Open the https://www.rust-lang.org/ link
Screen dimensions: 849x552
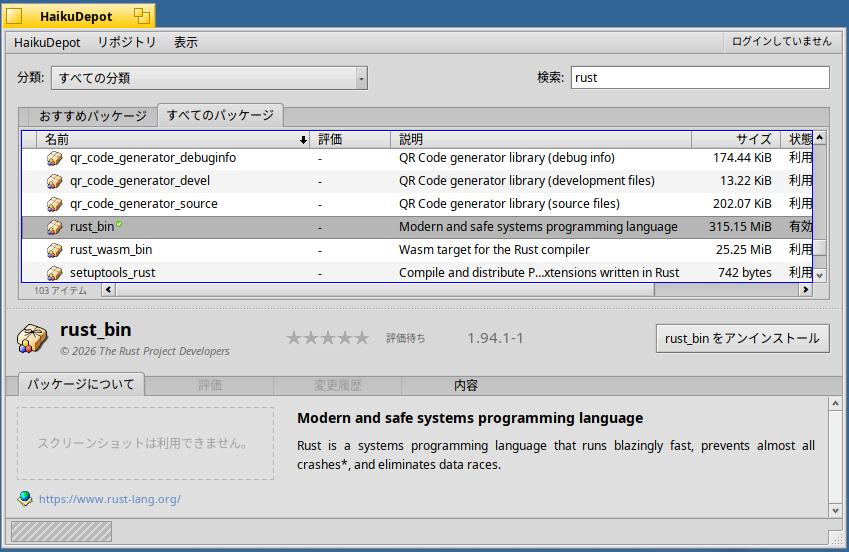[x=110, y=499]
